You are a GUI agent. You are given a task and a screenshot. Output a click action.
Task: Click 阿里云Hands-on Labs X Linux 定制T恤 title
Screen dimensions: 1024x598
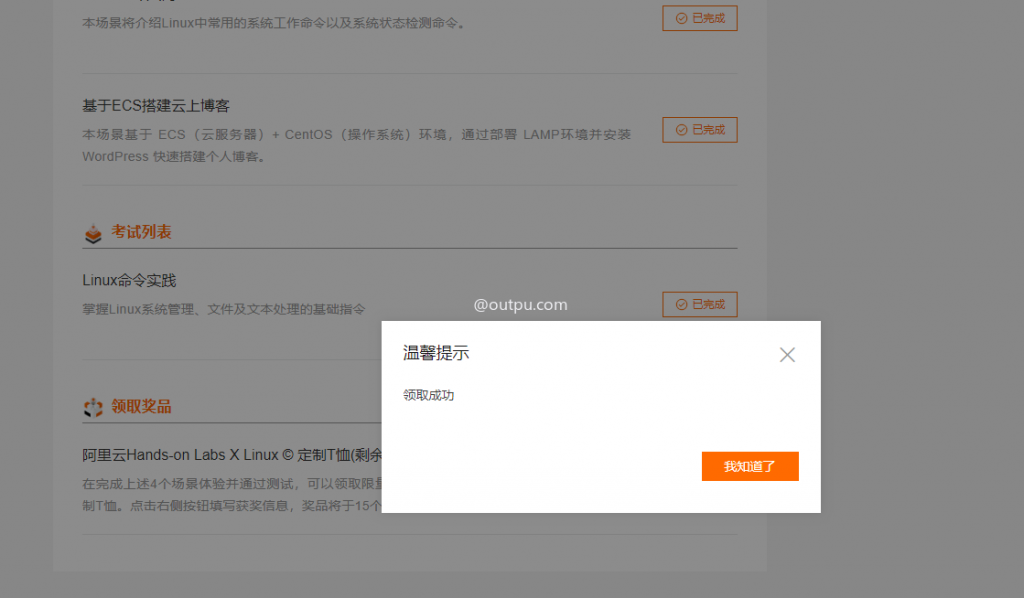tap(232, 455)
